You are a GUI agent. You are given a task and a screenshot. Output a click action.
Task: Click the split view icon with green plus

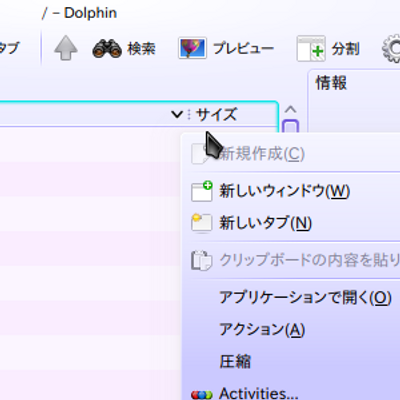(311, 49)
